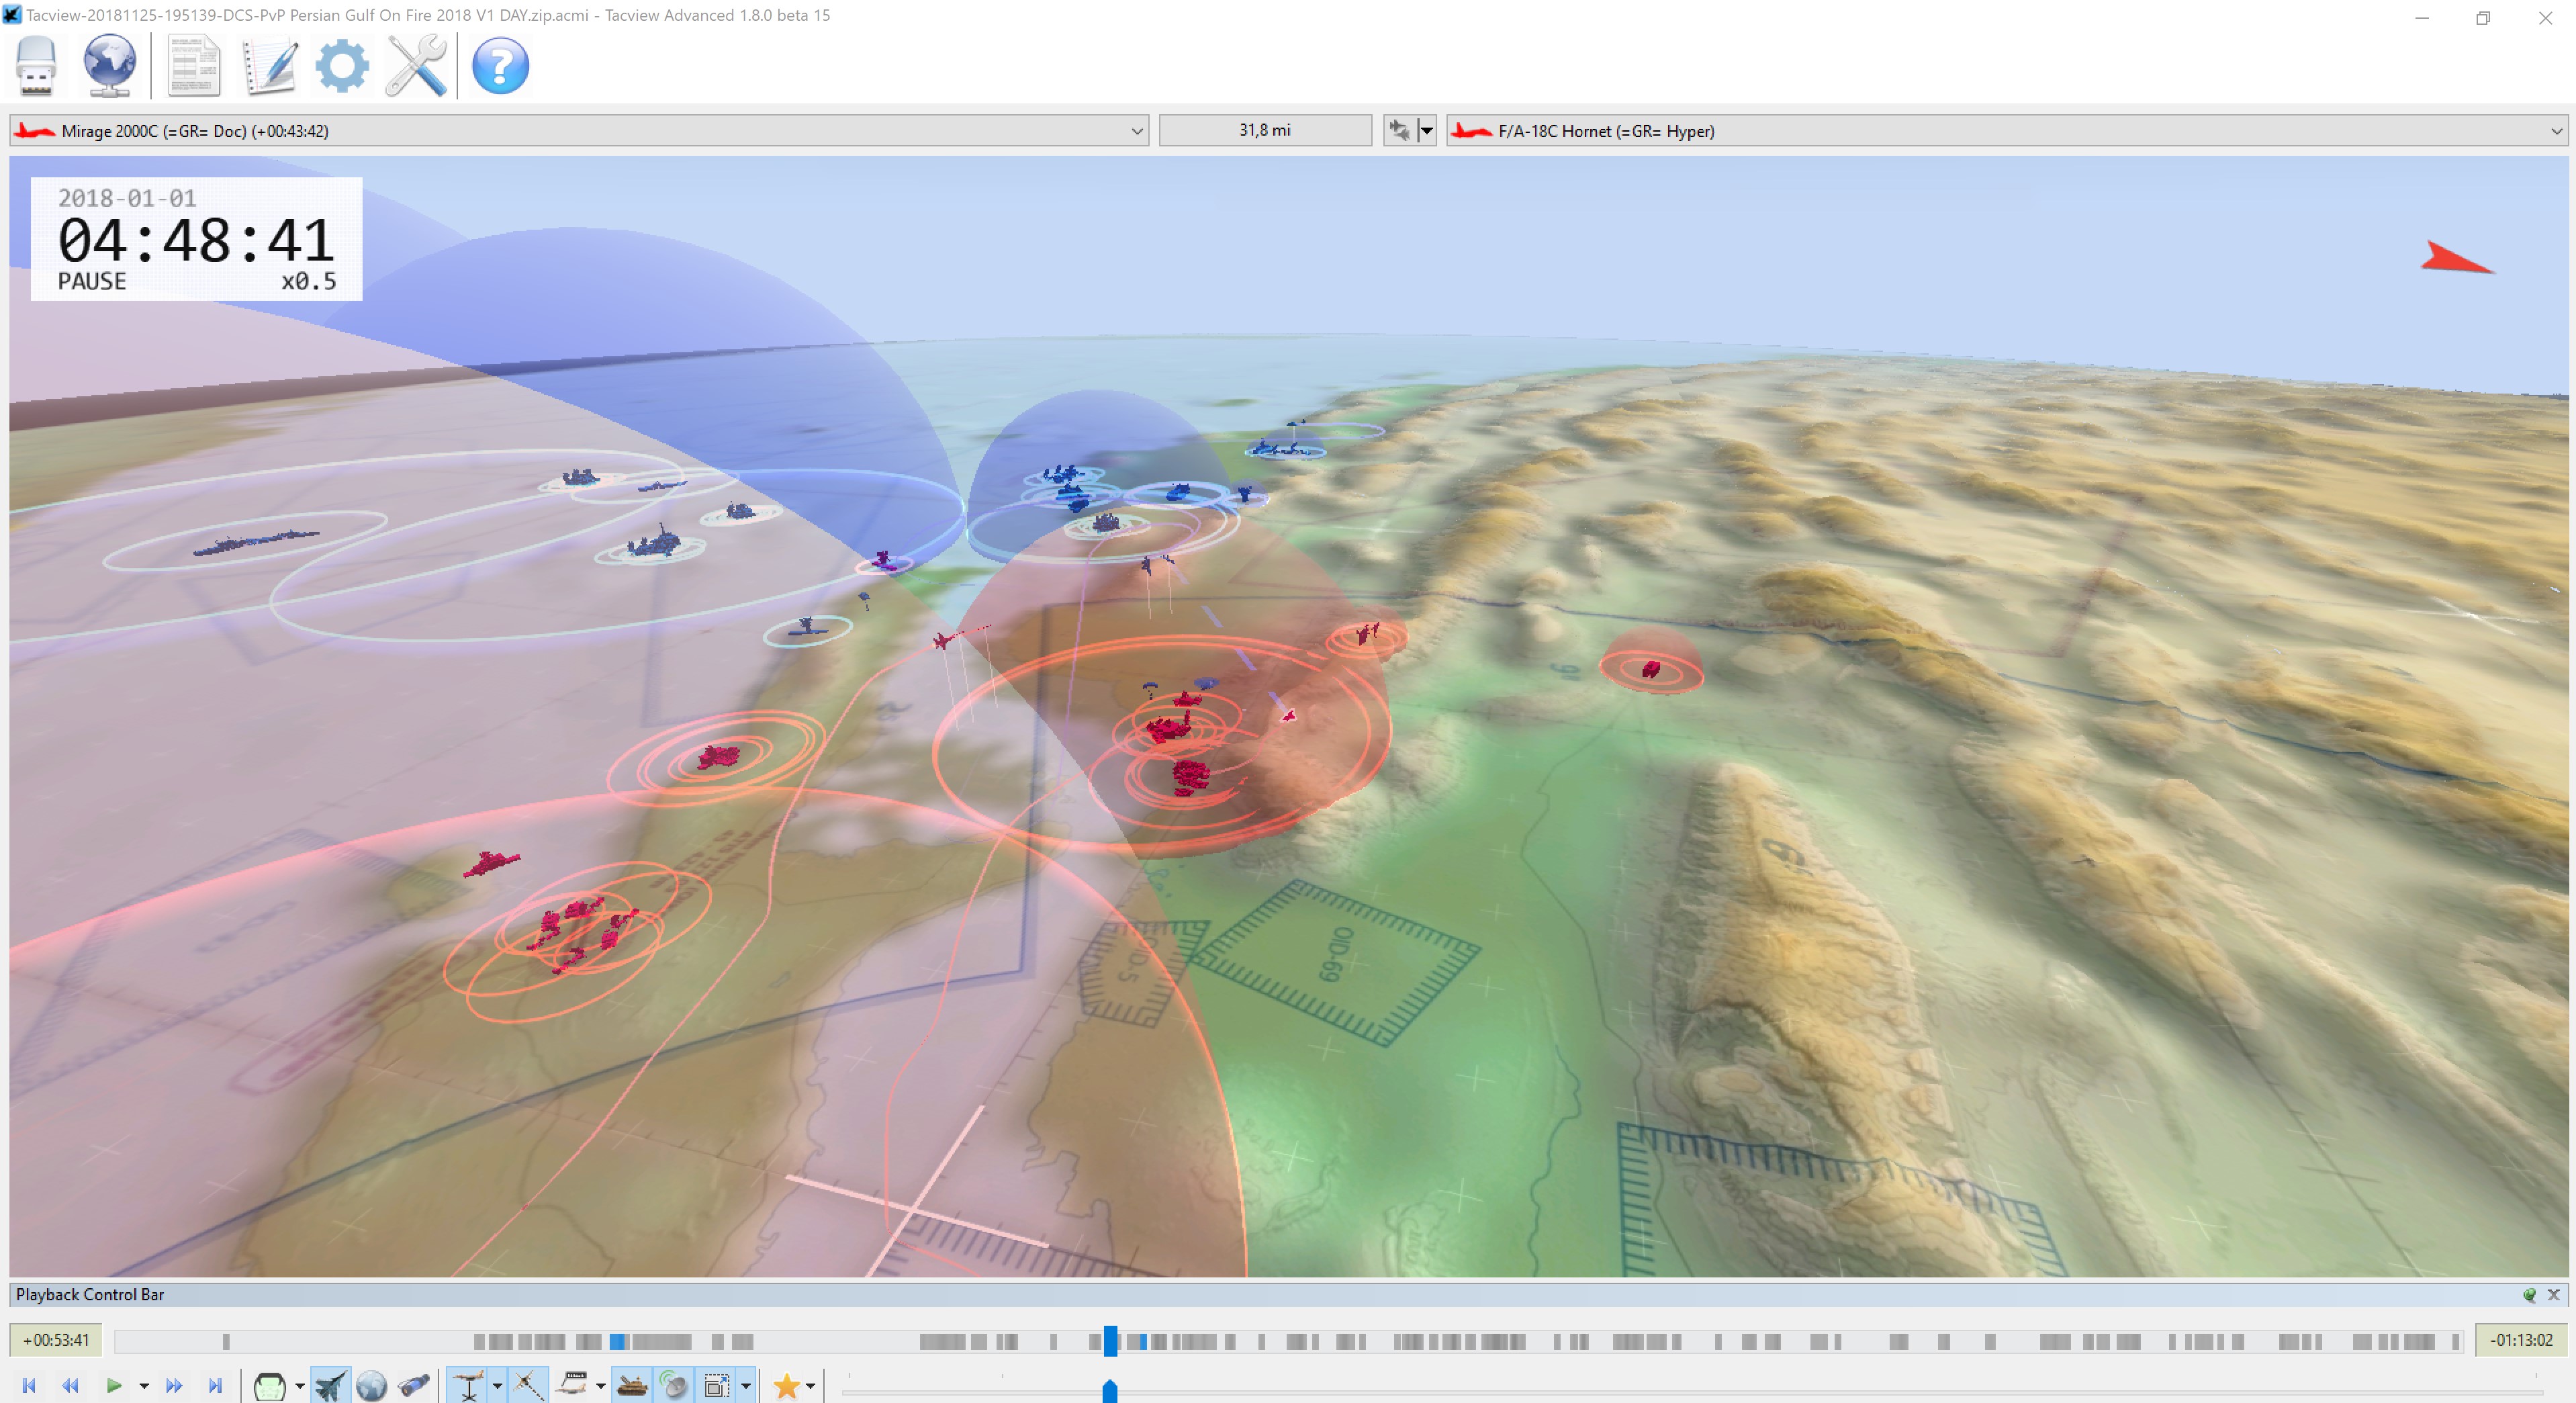Toggle ground tank objects display
This screenshot has width=2576, height=1403.
633,1386
